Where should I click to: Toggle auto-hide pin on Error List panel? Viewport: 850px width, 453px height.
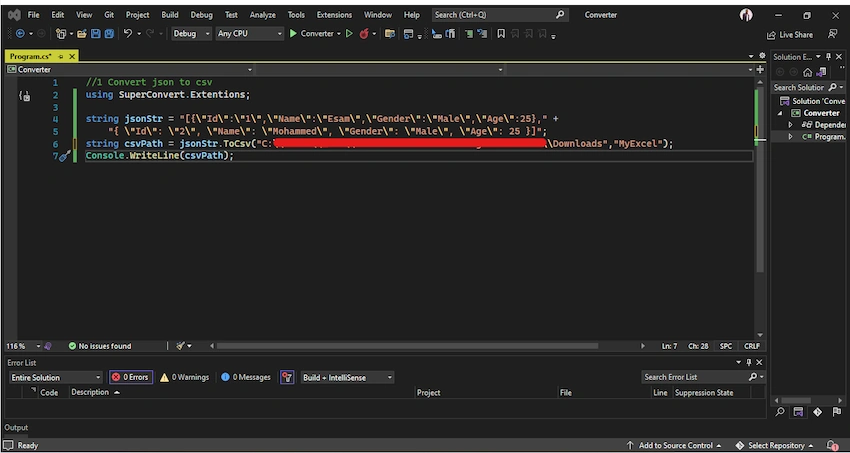click(x=749, y=363)
